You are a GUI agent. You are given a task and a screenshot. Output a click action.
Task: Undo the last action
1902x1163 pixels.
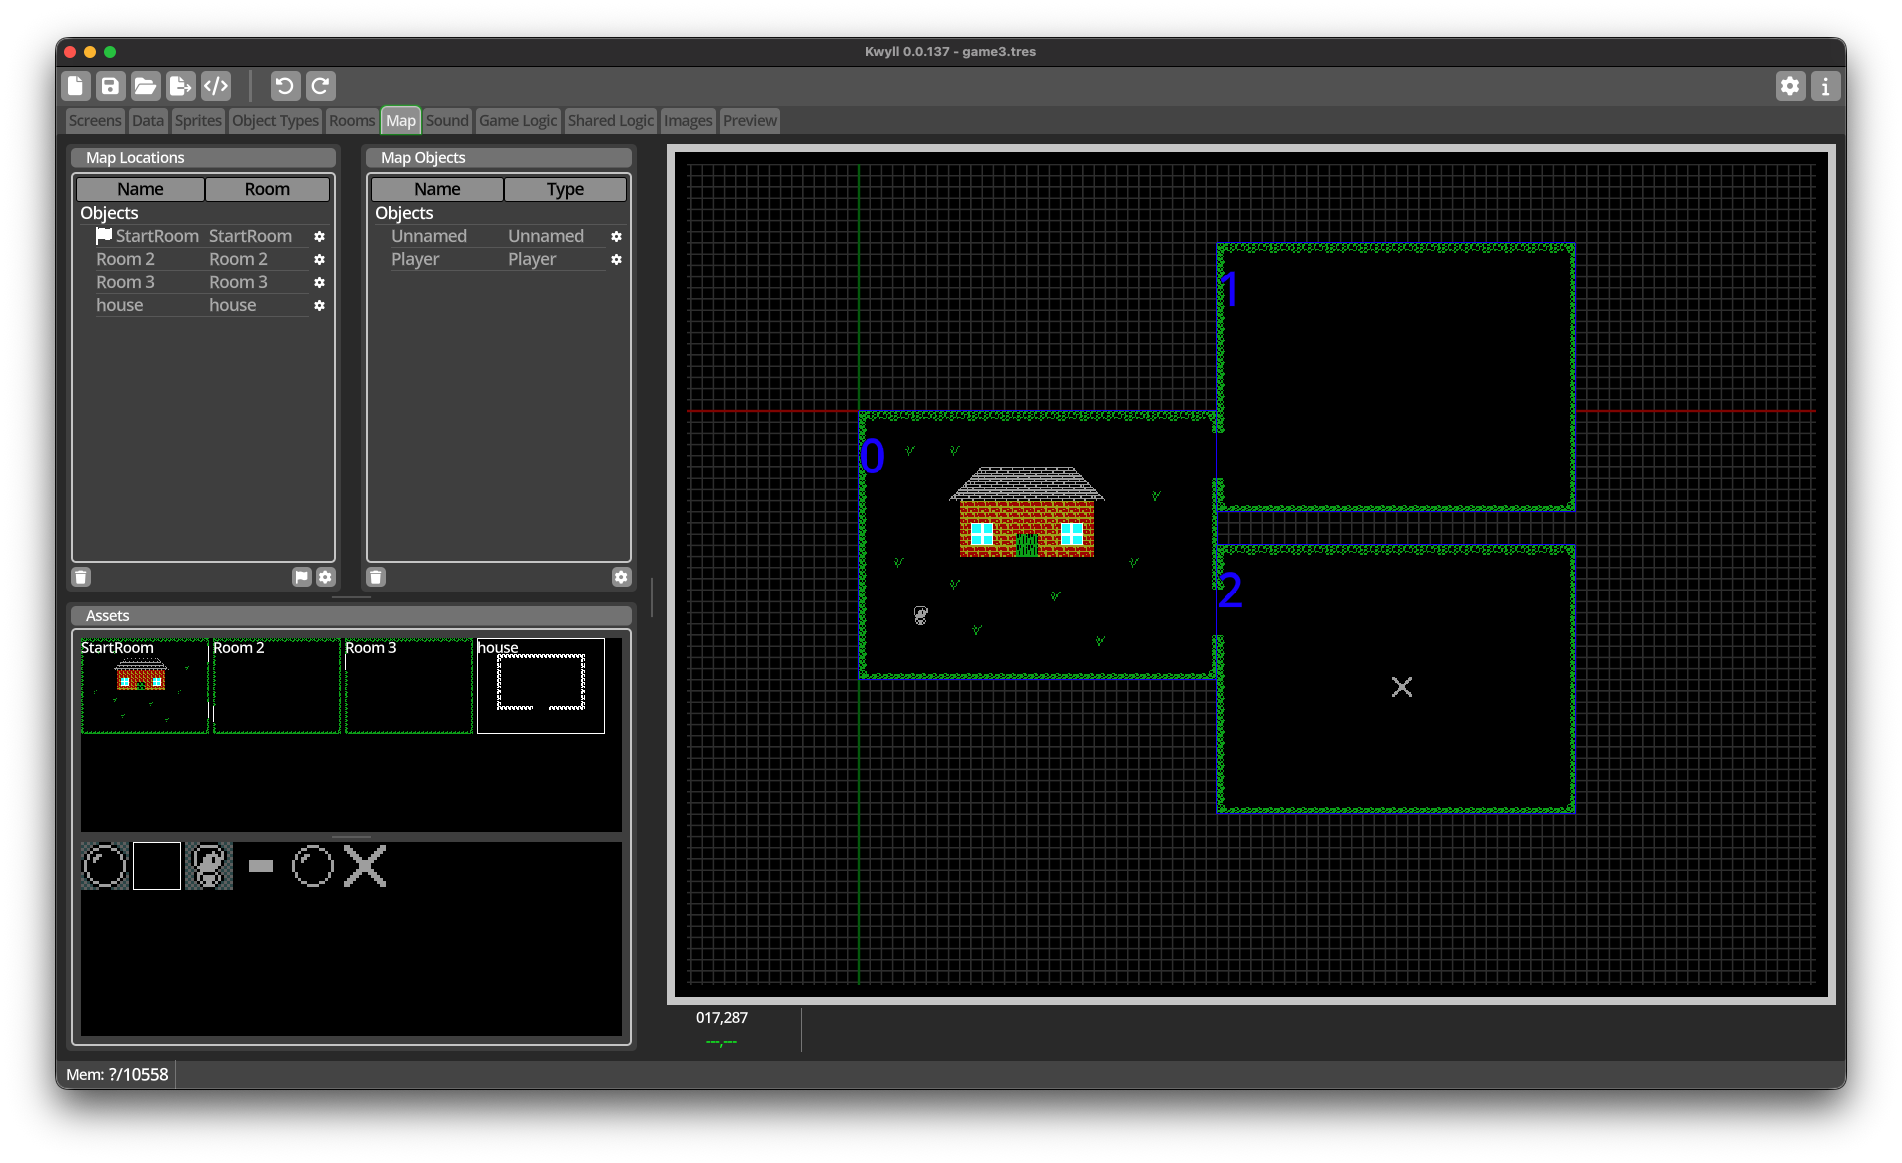tap(285, 86)
